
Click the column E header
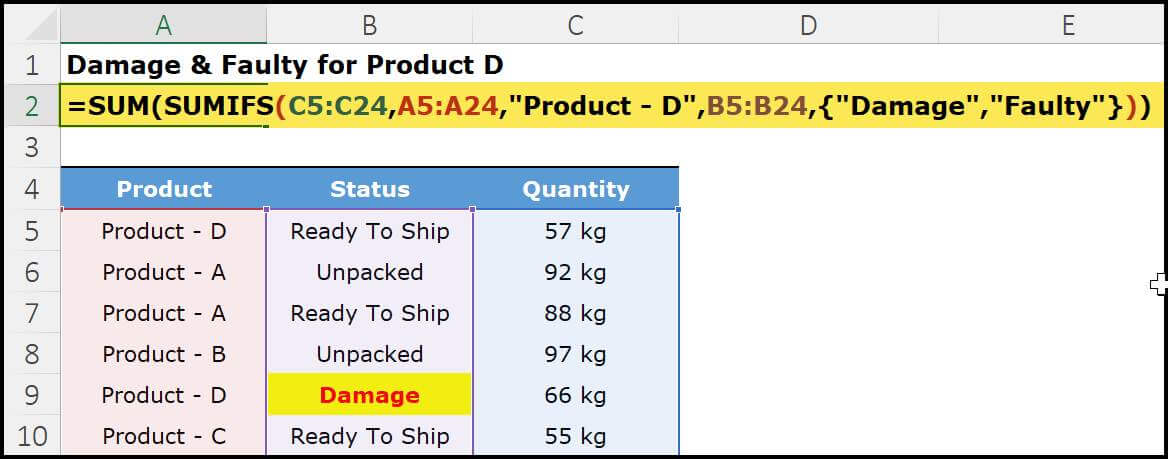coord(1068,26)
